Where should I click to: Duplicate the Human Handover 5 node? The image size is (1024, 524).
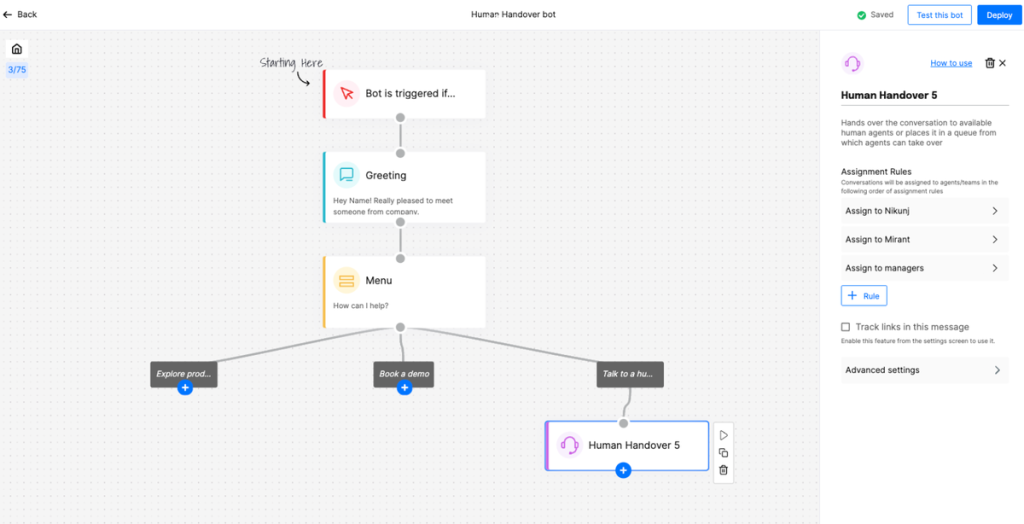pos(723,453)
